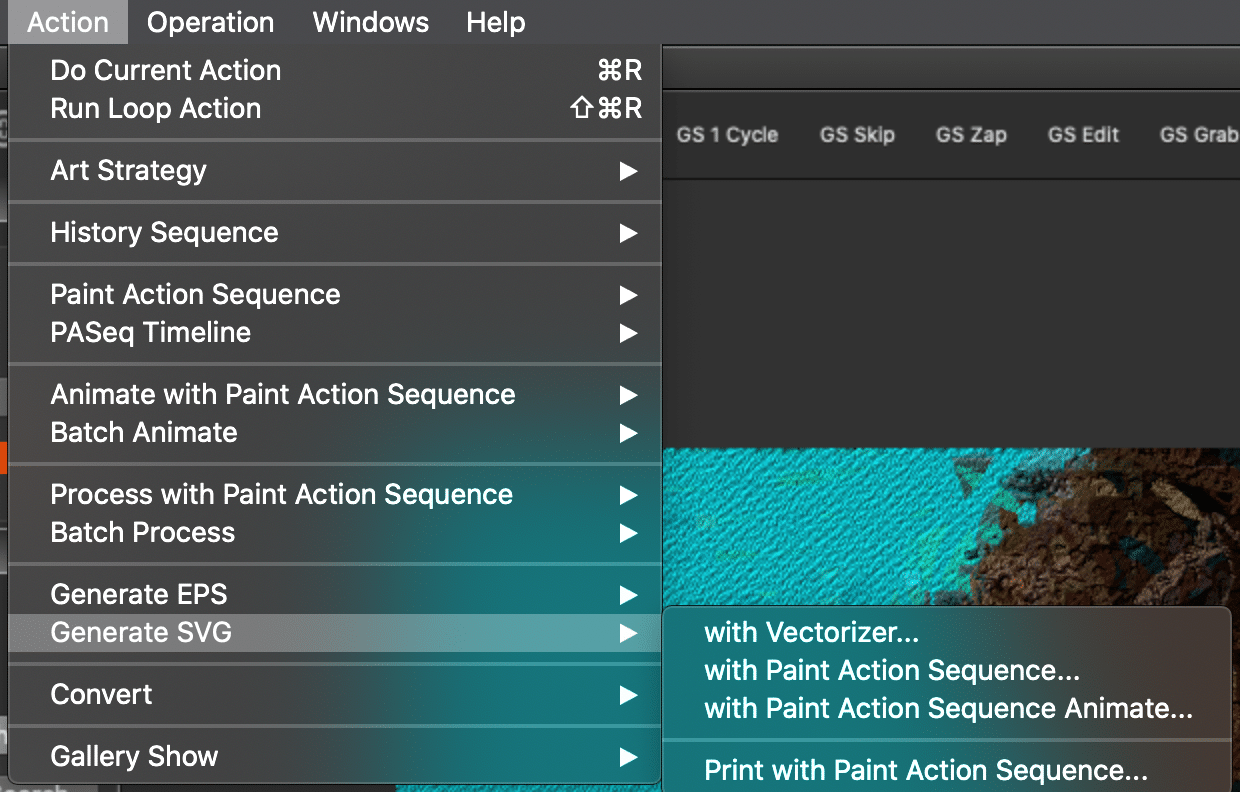Click the GS Edit button
The image size is (1240, 792).
(x=1083, y=135)
